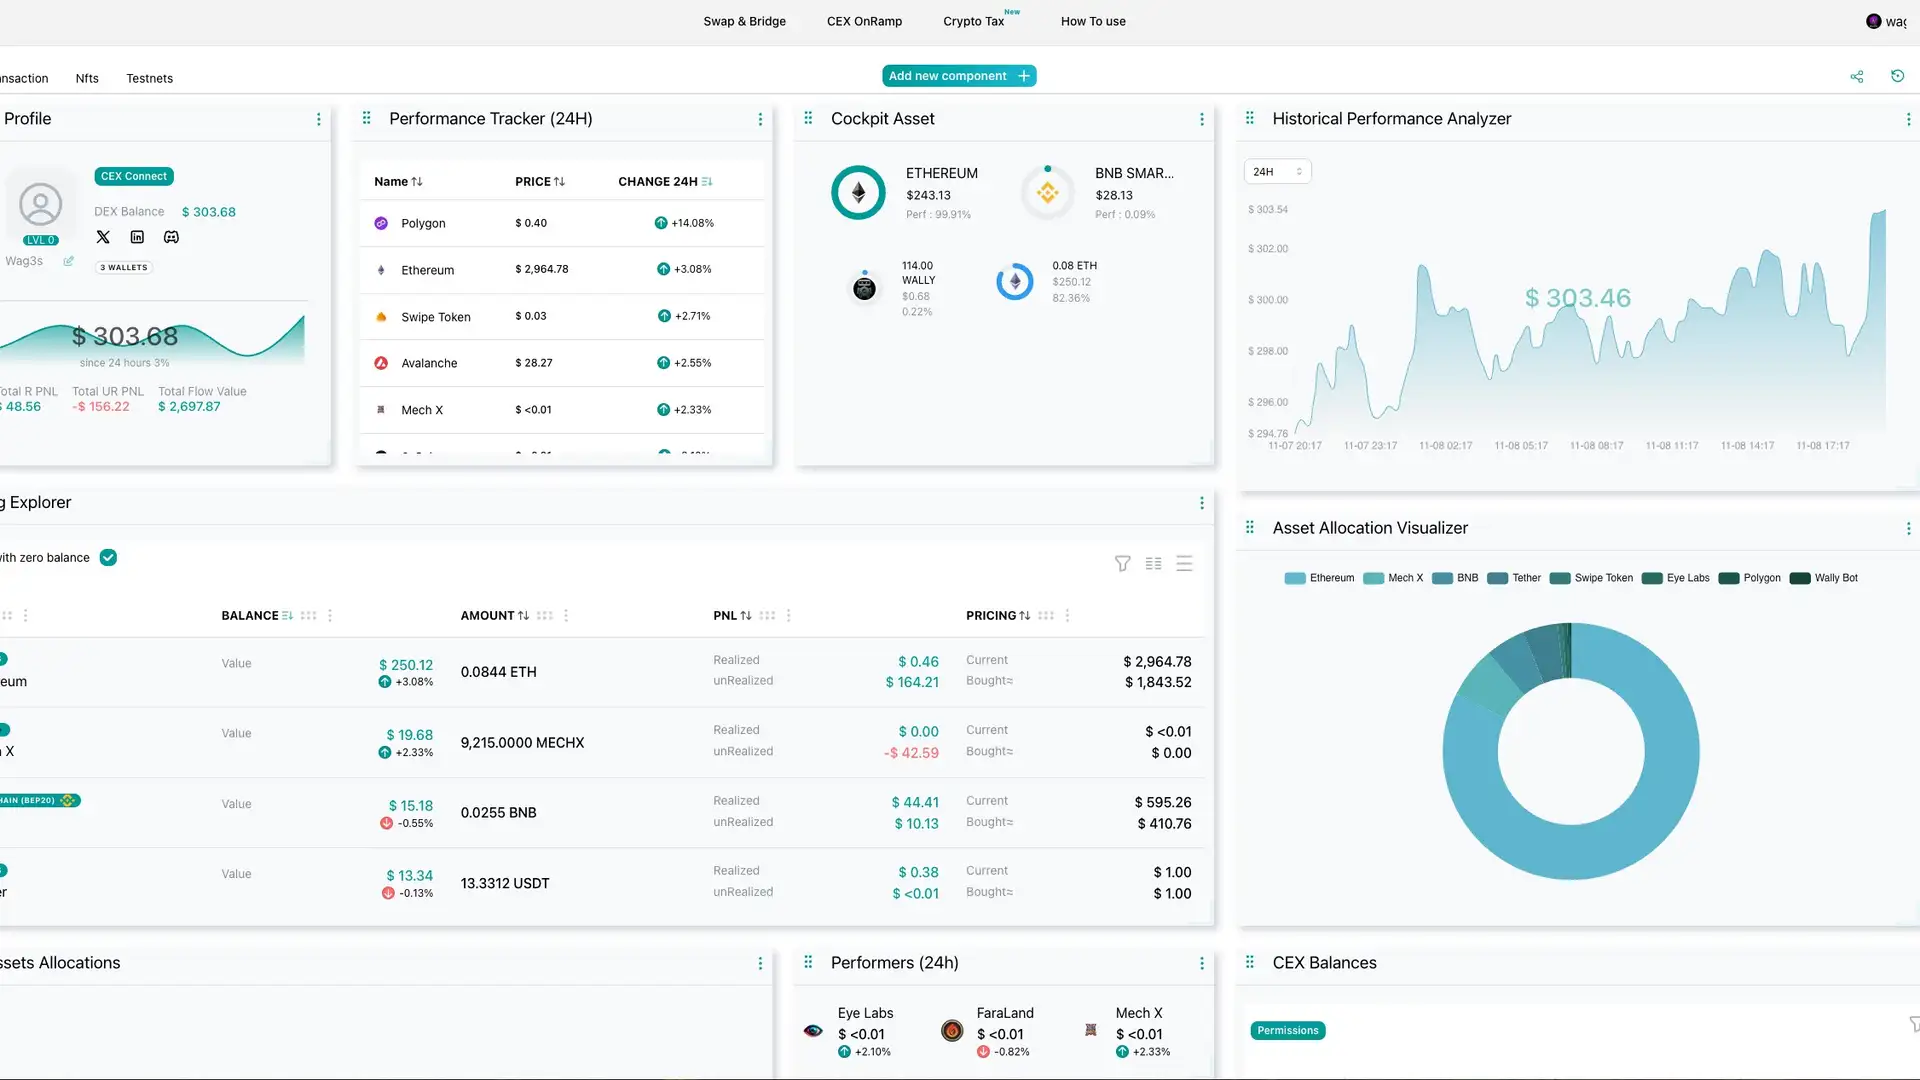The height and width of the screenshot is (1080, 1920).
Task: Open the X (Twitter) profile icon
Action: [103, 237]
